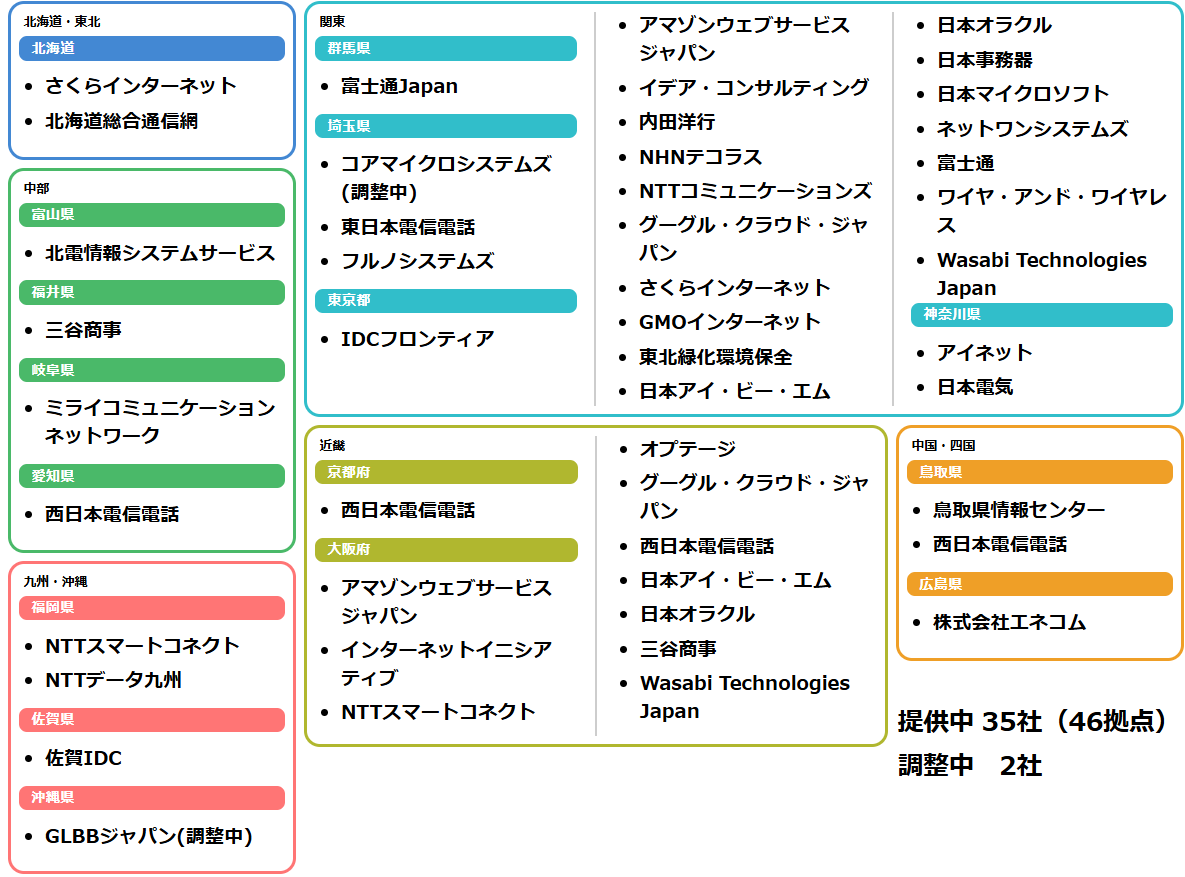Click the 神奈川県 header bar

click(x=1041, y=315)
